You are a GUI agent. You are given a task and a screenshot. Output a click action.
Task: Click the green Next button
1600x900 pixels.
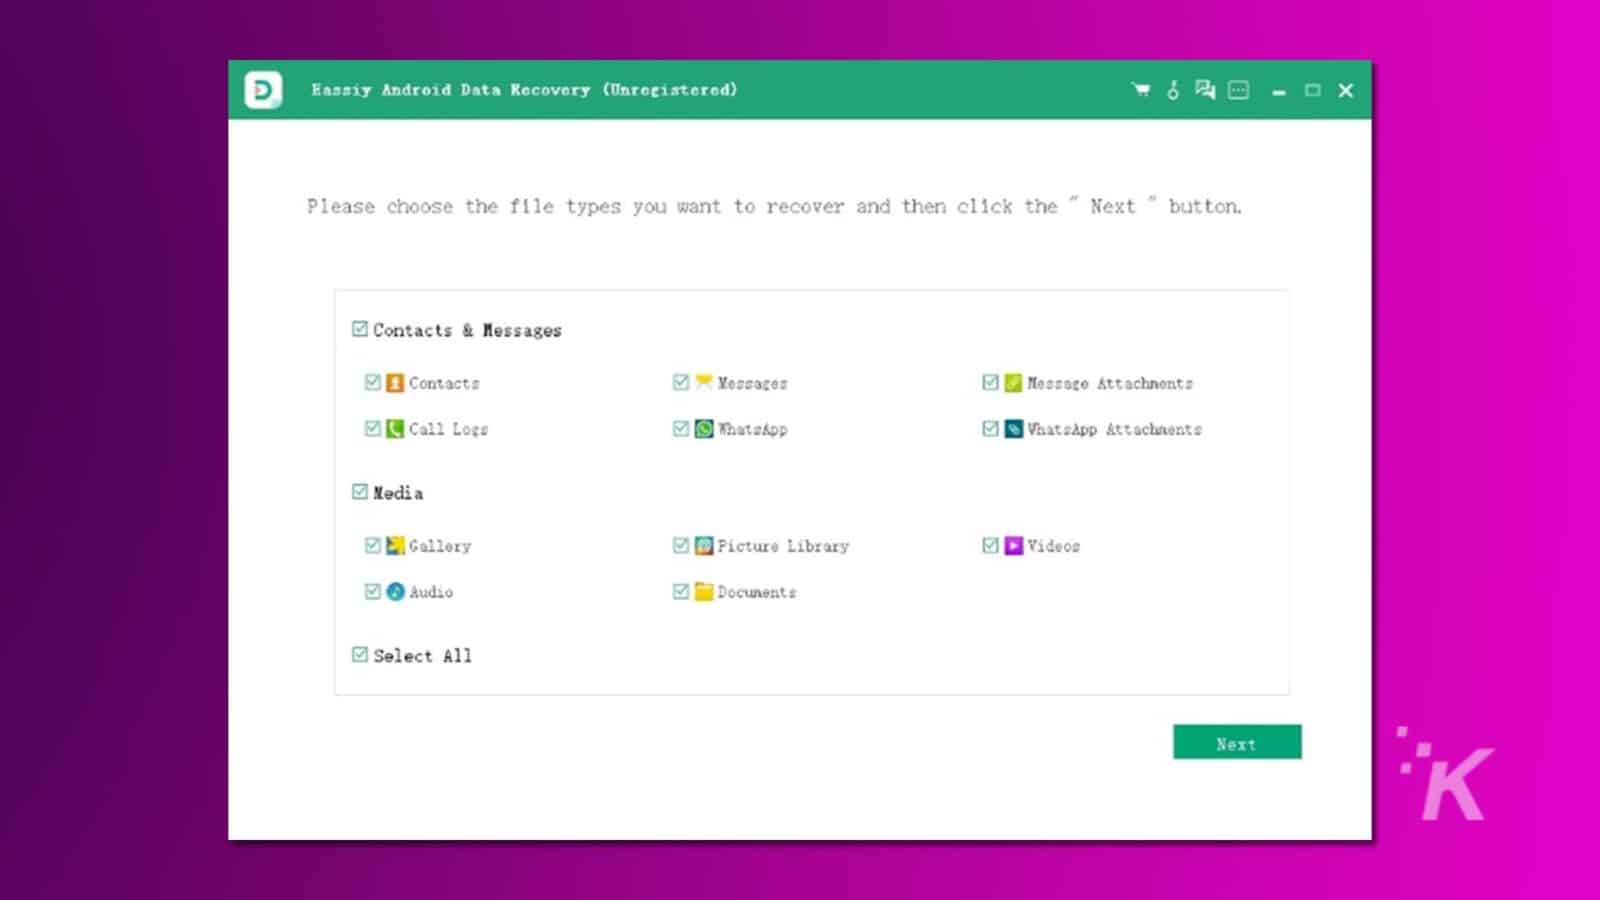pos(1237,742)
